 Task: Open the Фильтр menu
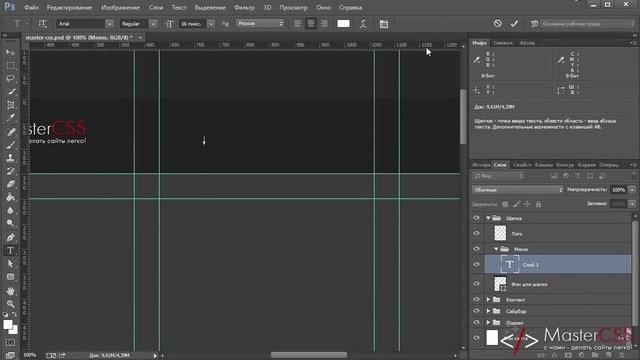click(244, 7)
